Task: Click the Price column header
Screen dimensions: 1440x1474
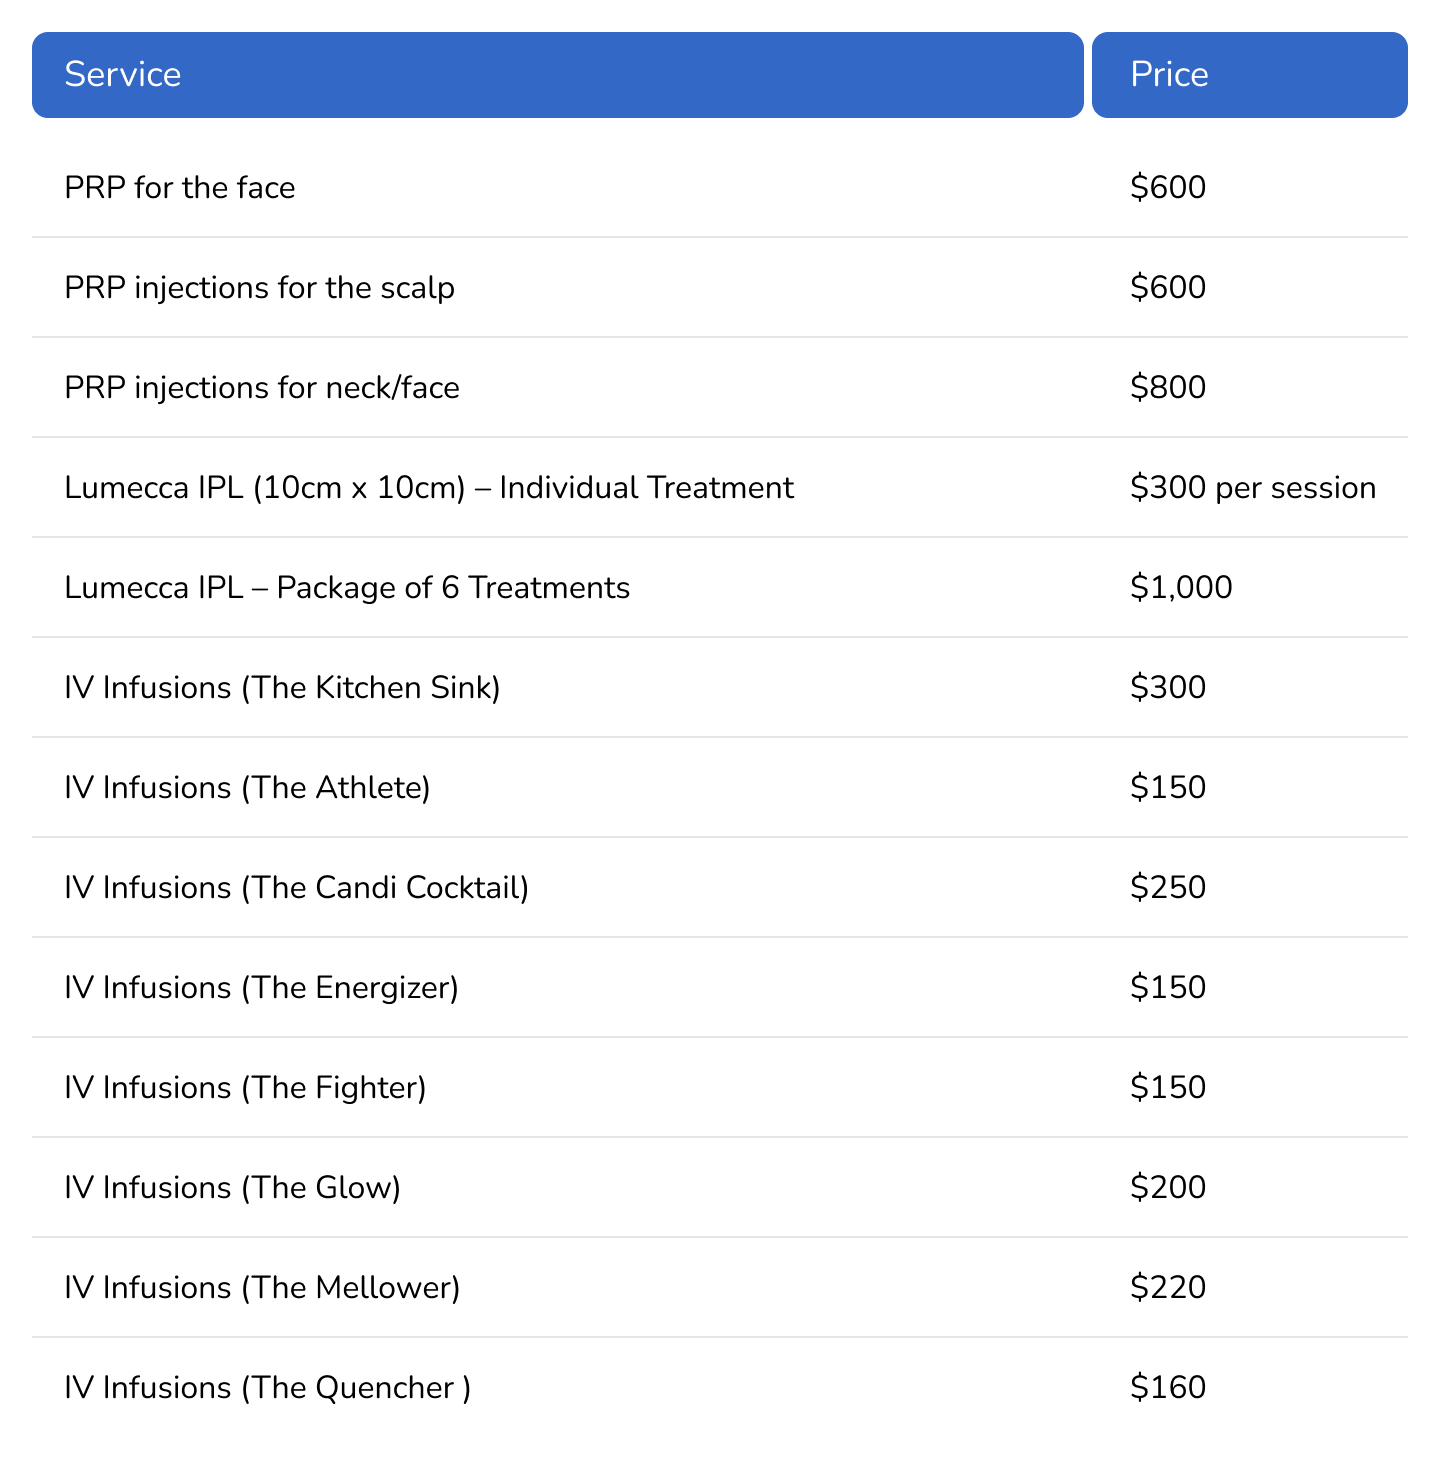Action: tap(1250, 75)
